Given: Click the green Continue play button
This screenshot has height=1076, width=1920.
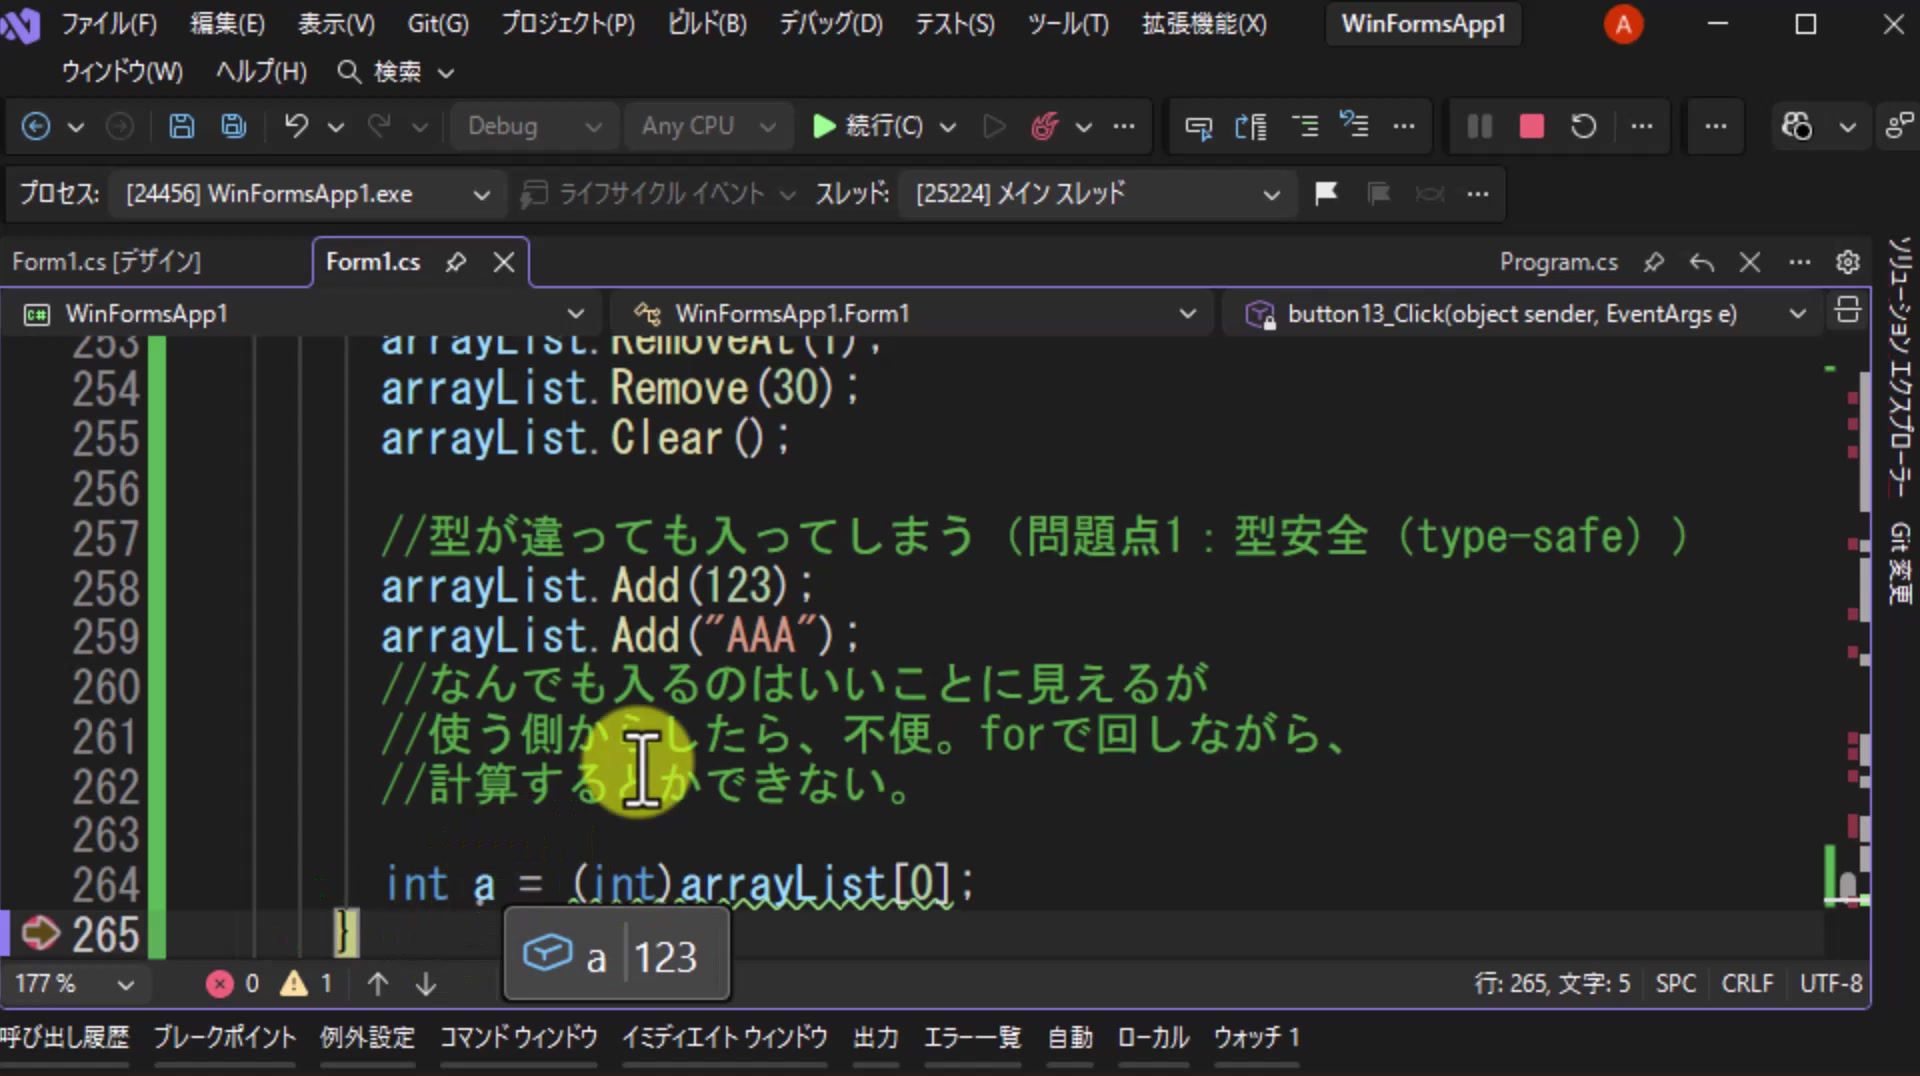Looking at the screenshot, I should point(824,126).
